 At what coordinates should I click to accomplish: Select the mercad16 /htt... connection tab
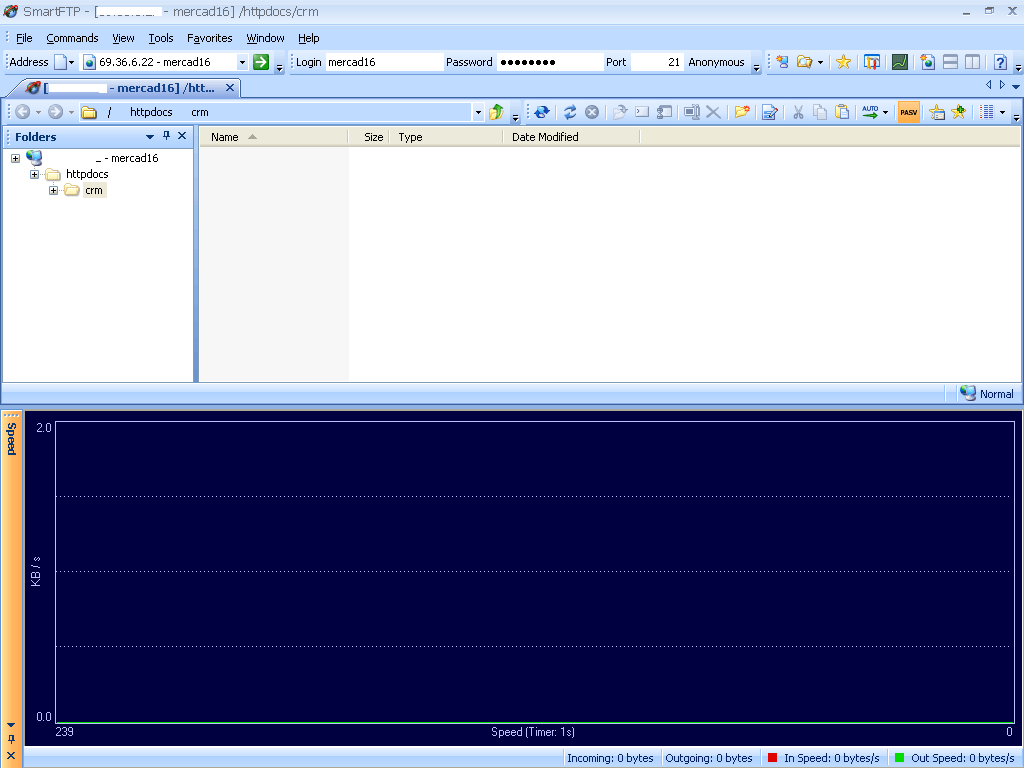click(x=123, y=88)
